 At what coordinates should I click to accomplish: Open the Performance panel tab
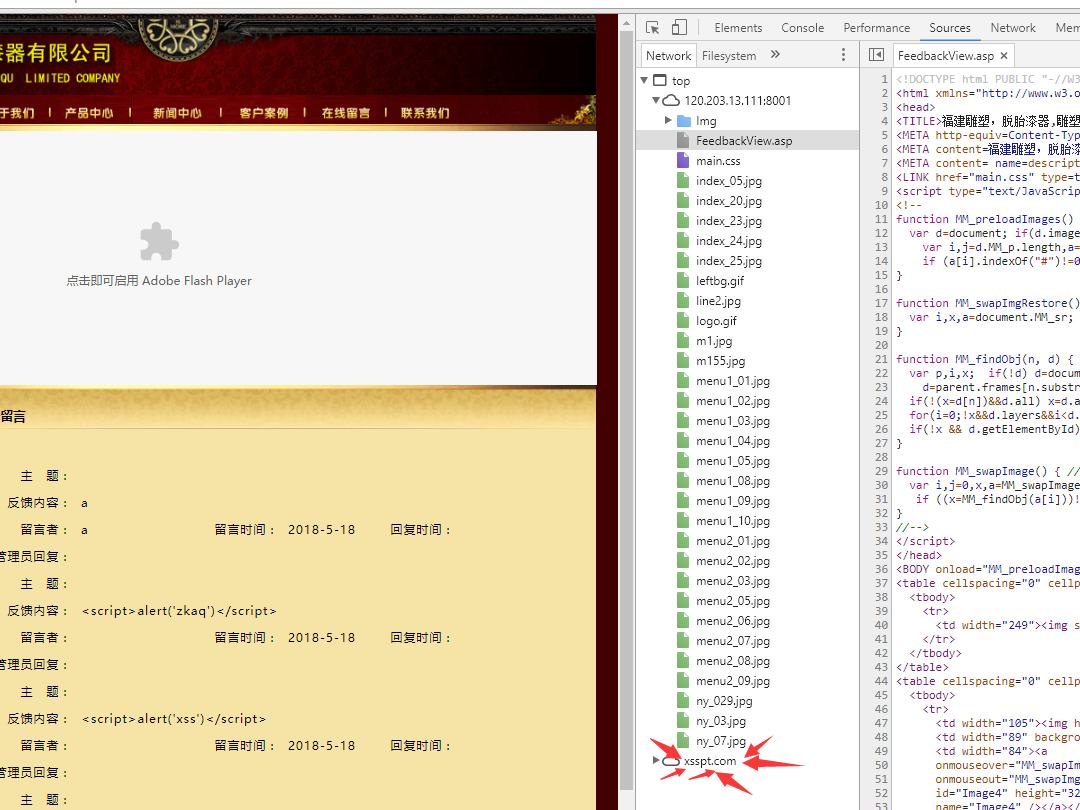click(x=876, y=28)
